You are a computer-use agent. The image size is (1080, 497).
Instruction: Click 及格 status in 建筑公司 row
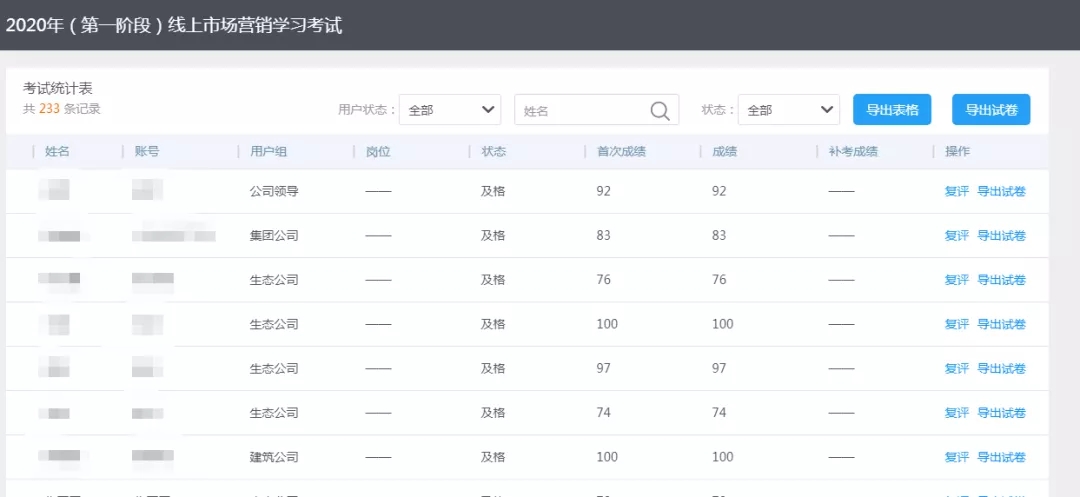tap(493, 457)
